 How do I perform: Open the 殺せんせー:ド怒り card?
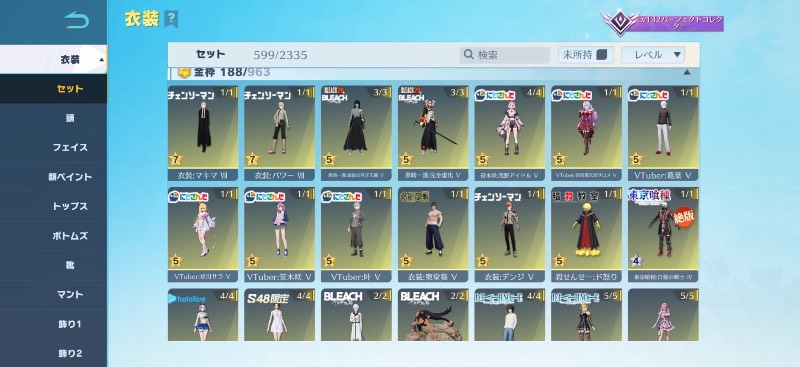tap(586, 235)
